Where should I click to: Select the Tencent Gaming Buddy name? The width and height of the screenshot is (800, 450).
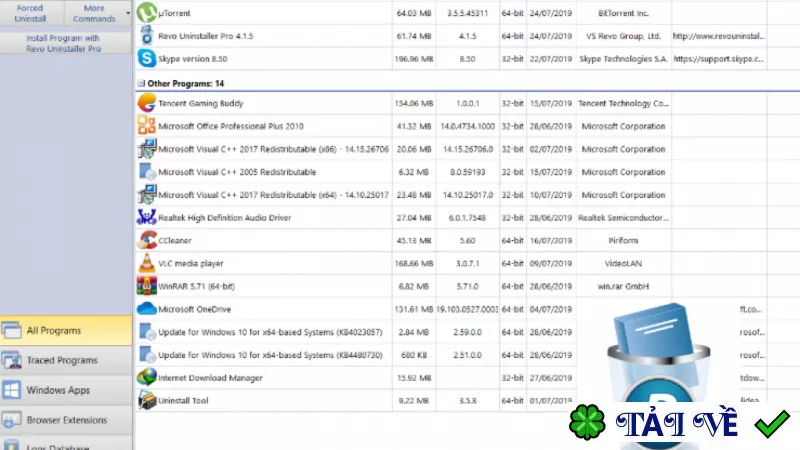201,103
